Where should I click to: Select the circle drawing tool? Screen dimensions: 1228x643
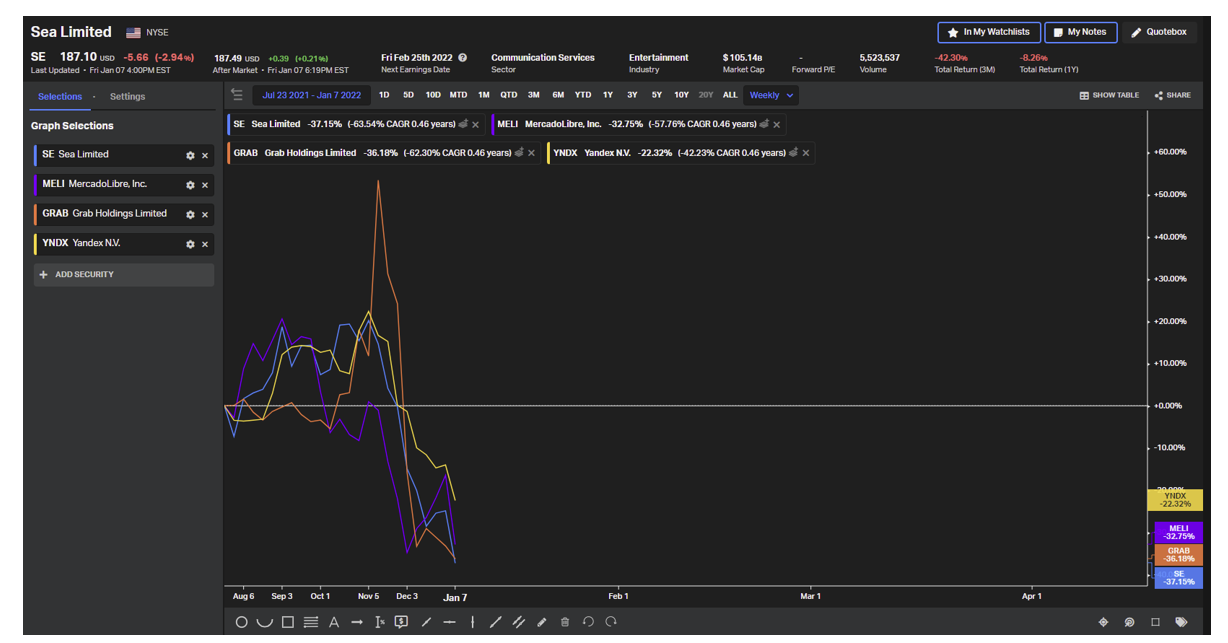[x=241, y=622]
